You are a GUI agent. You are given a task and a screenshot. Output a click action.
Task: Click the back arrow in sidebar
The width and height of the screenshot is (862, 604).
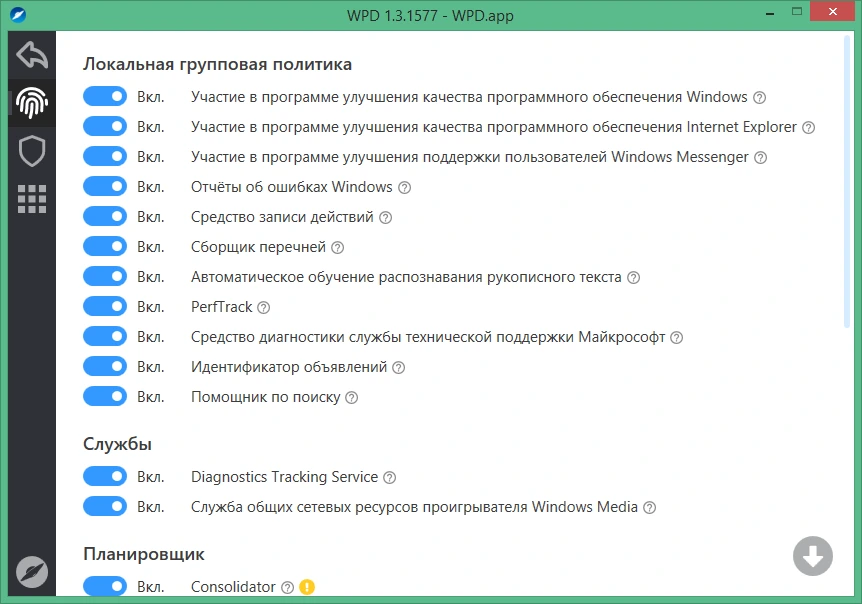32,54
